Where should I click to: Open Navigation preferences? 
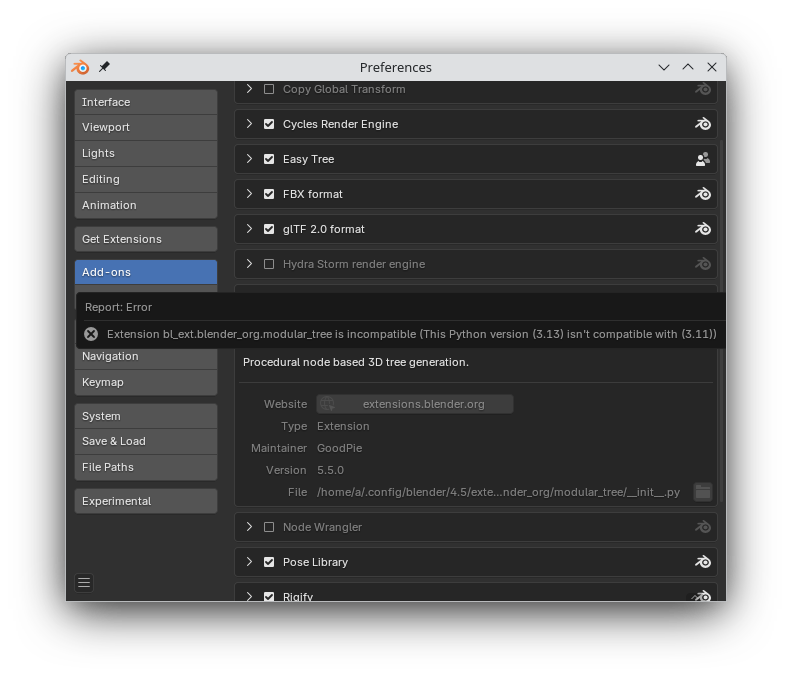[146, 357]
